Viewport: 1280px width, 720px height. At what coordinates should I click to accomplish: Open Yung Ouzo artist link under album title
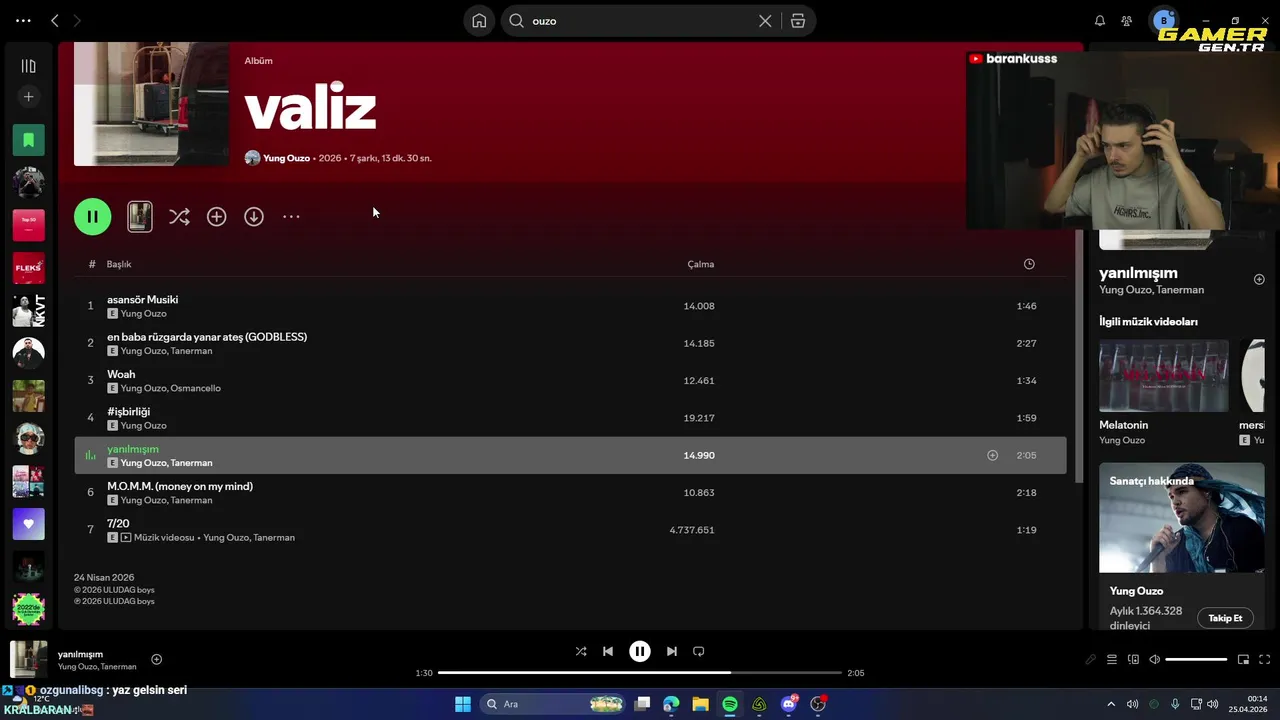click(x=286, y=158)
